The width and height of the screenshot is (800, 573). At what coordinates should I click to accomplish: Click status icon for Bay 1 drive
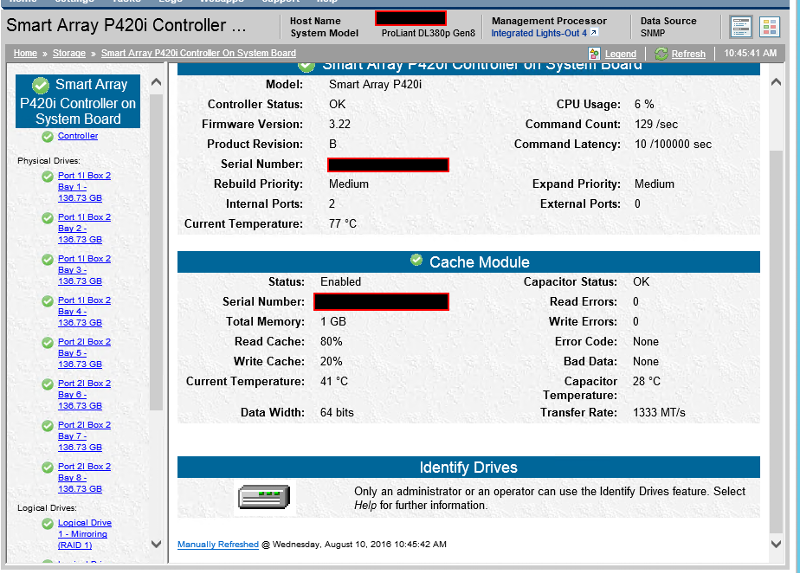pos(47,177)
